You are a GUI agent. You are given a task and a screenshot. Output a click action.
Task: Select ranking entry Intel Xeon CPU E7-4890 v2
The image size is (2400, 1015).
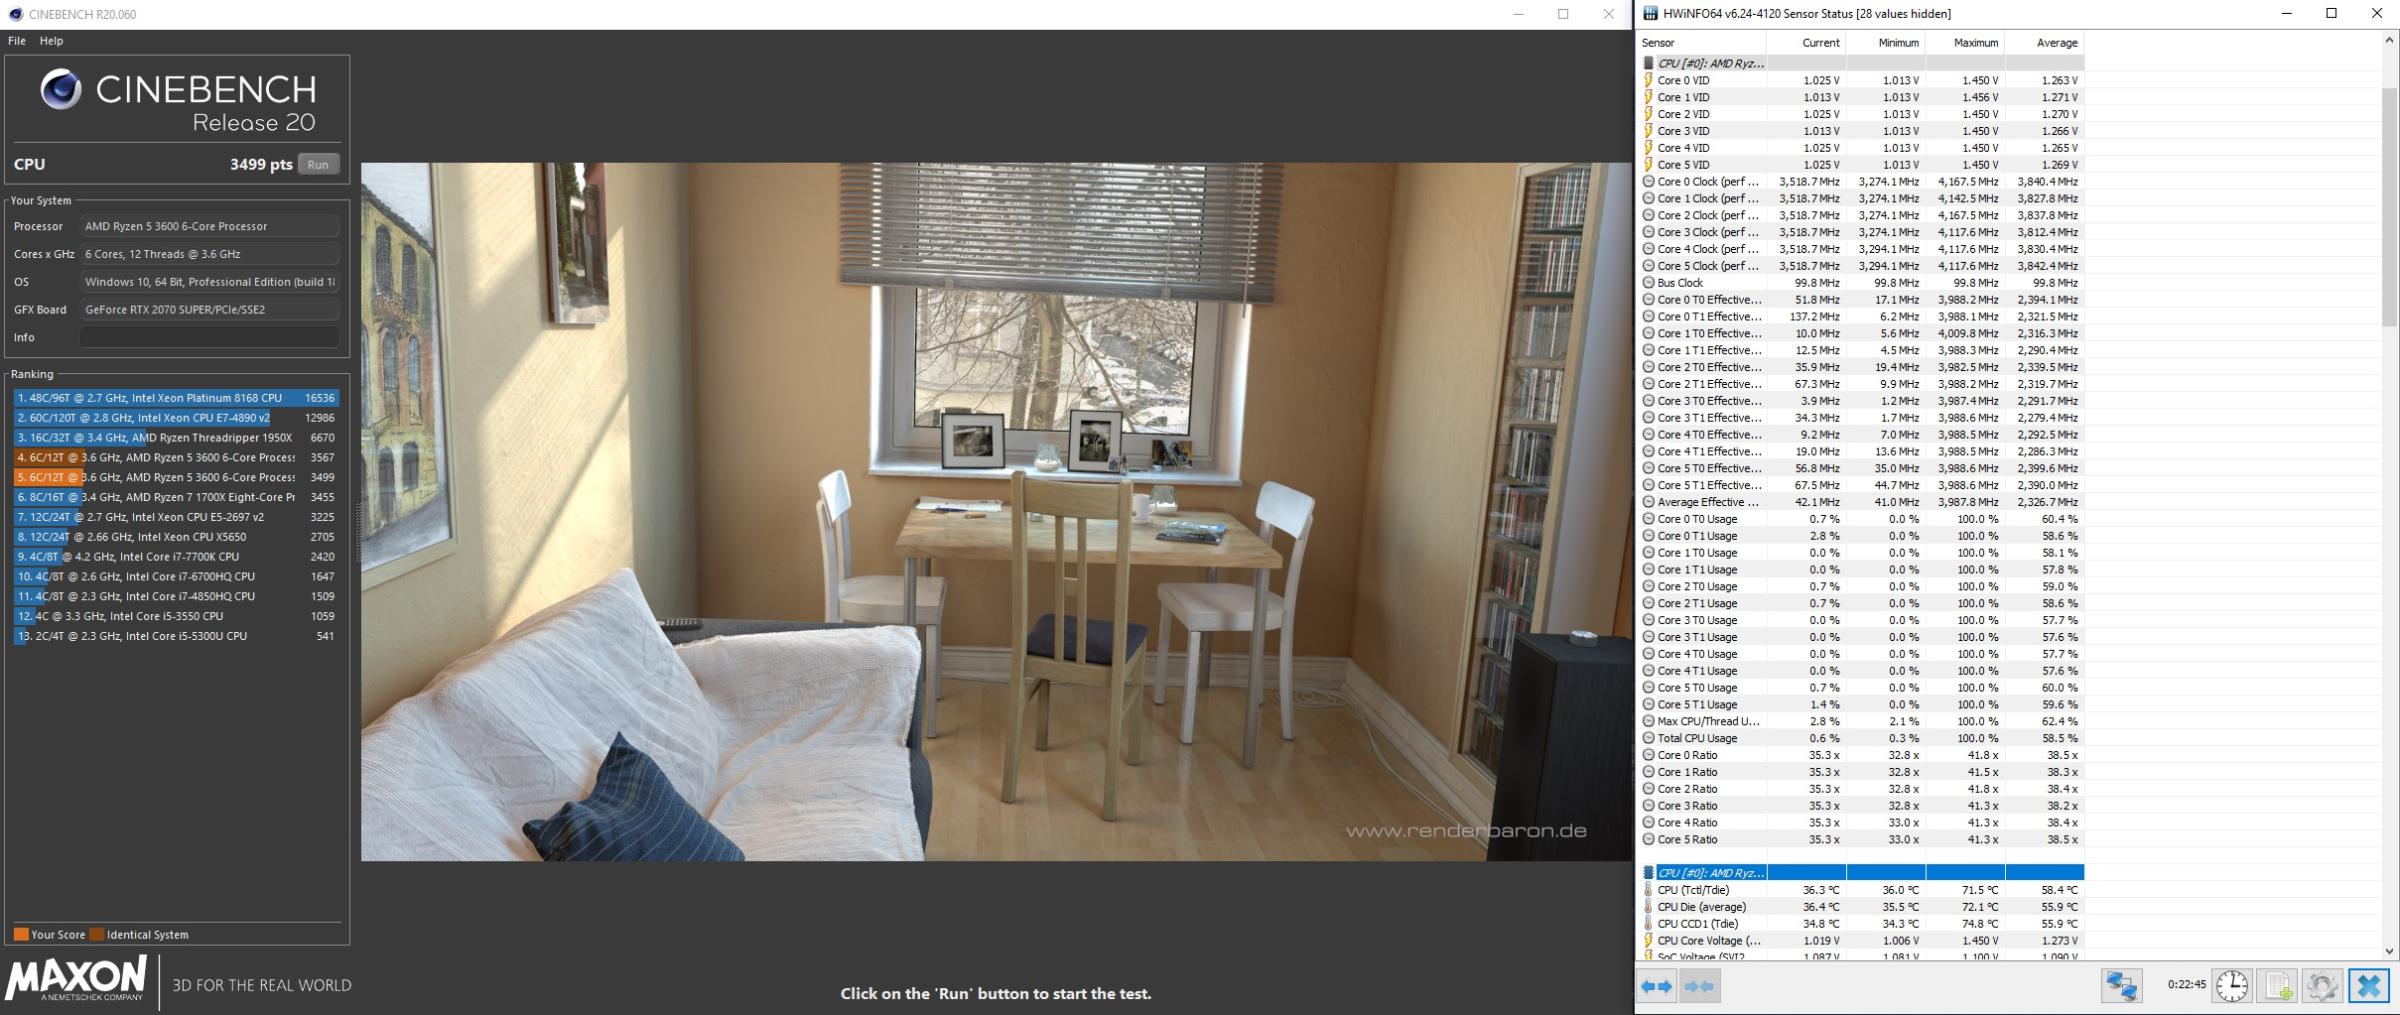[x=176, y=418]
